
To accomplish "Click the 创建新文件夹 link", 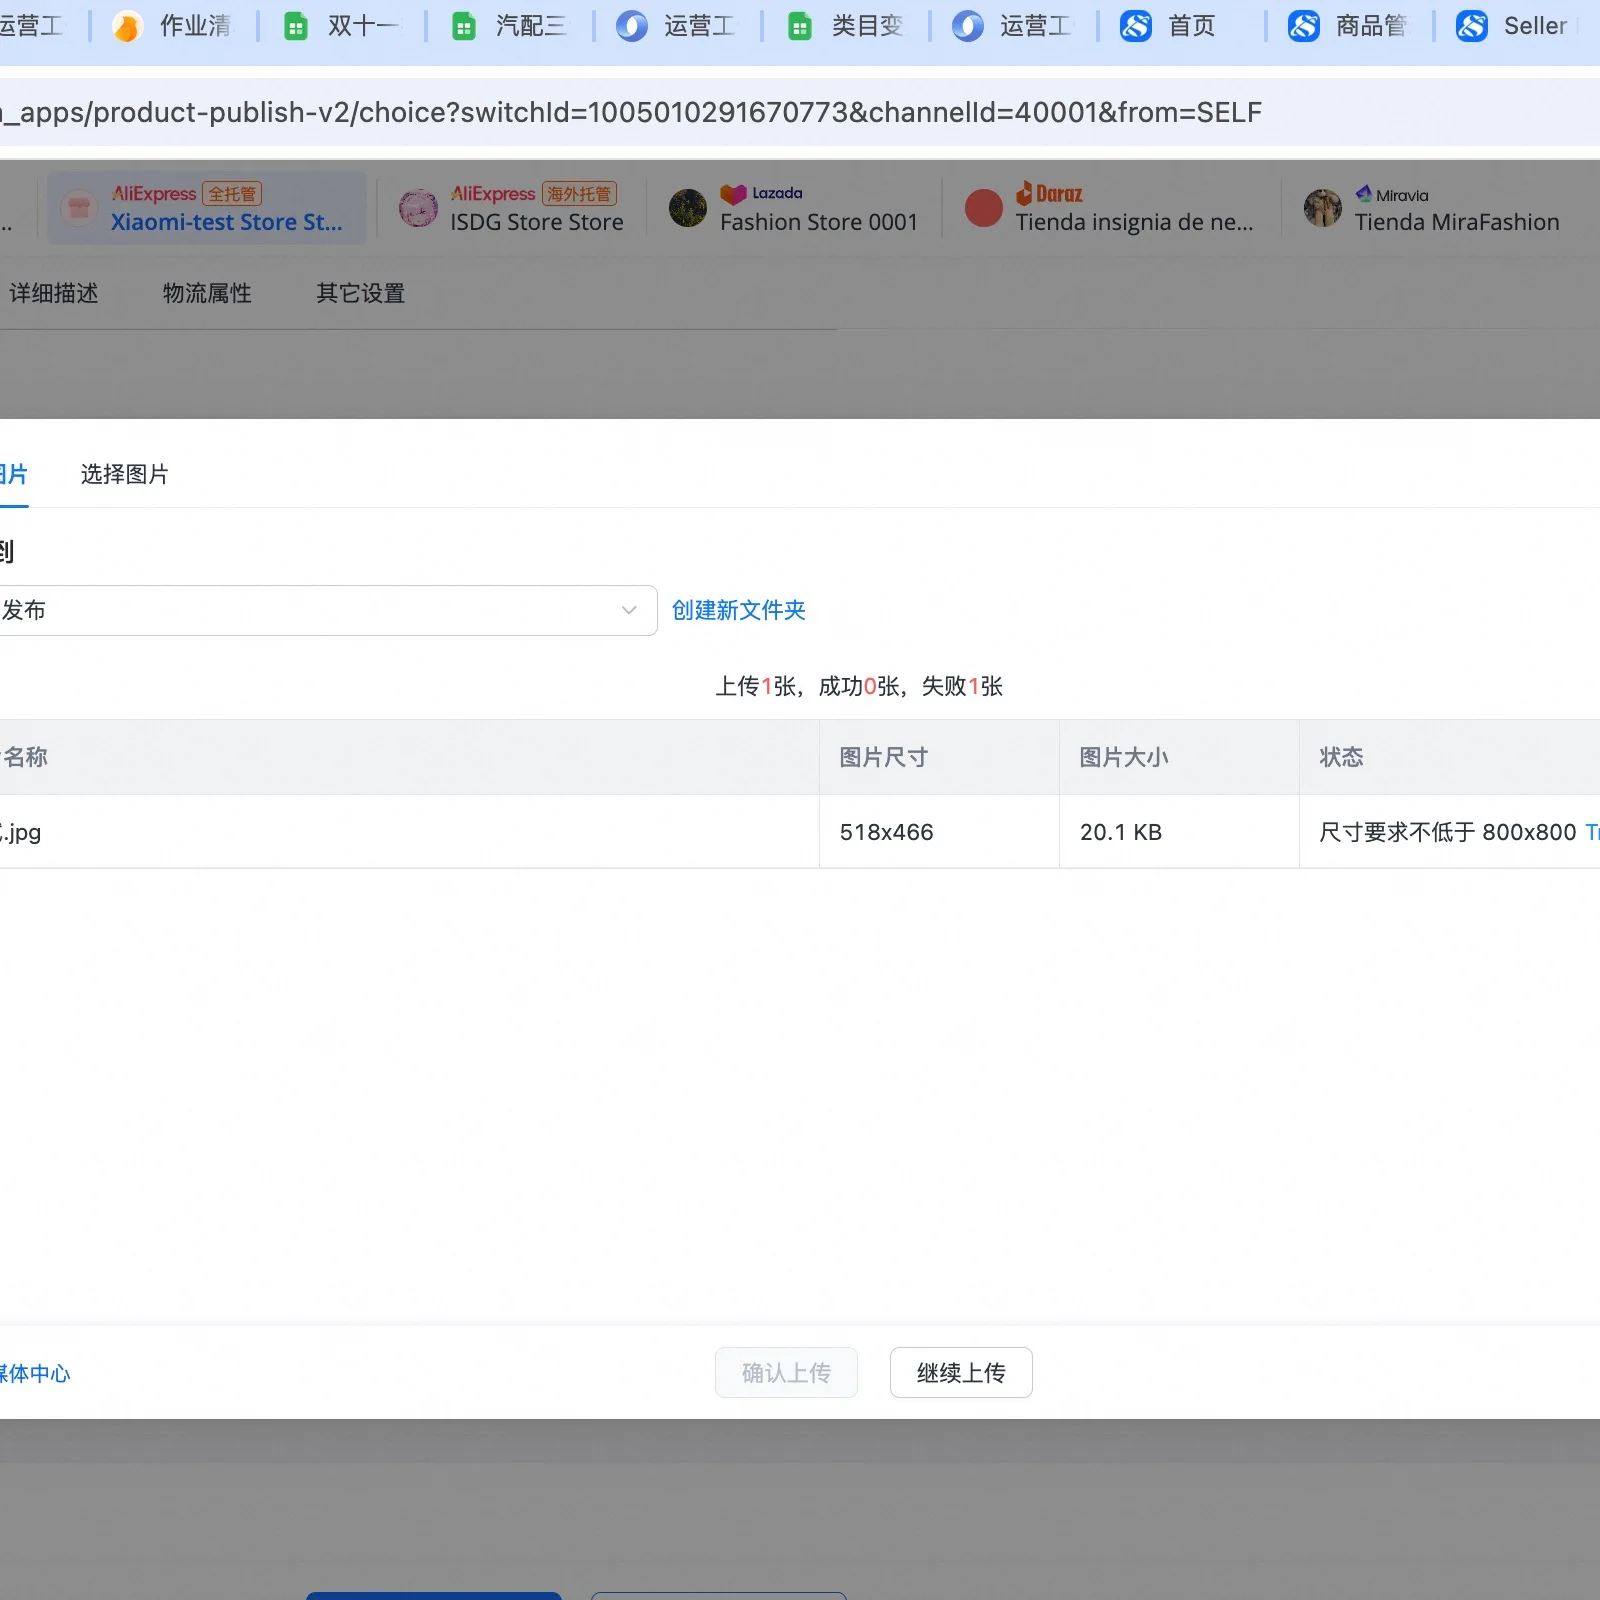I will tap(738, 610).
